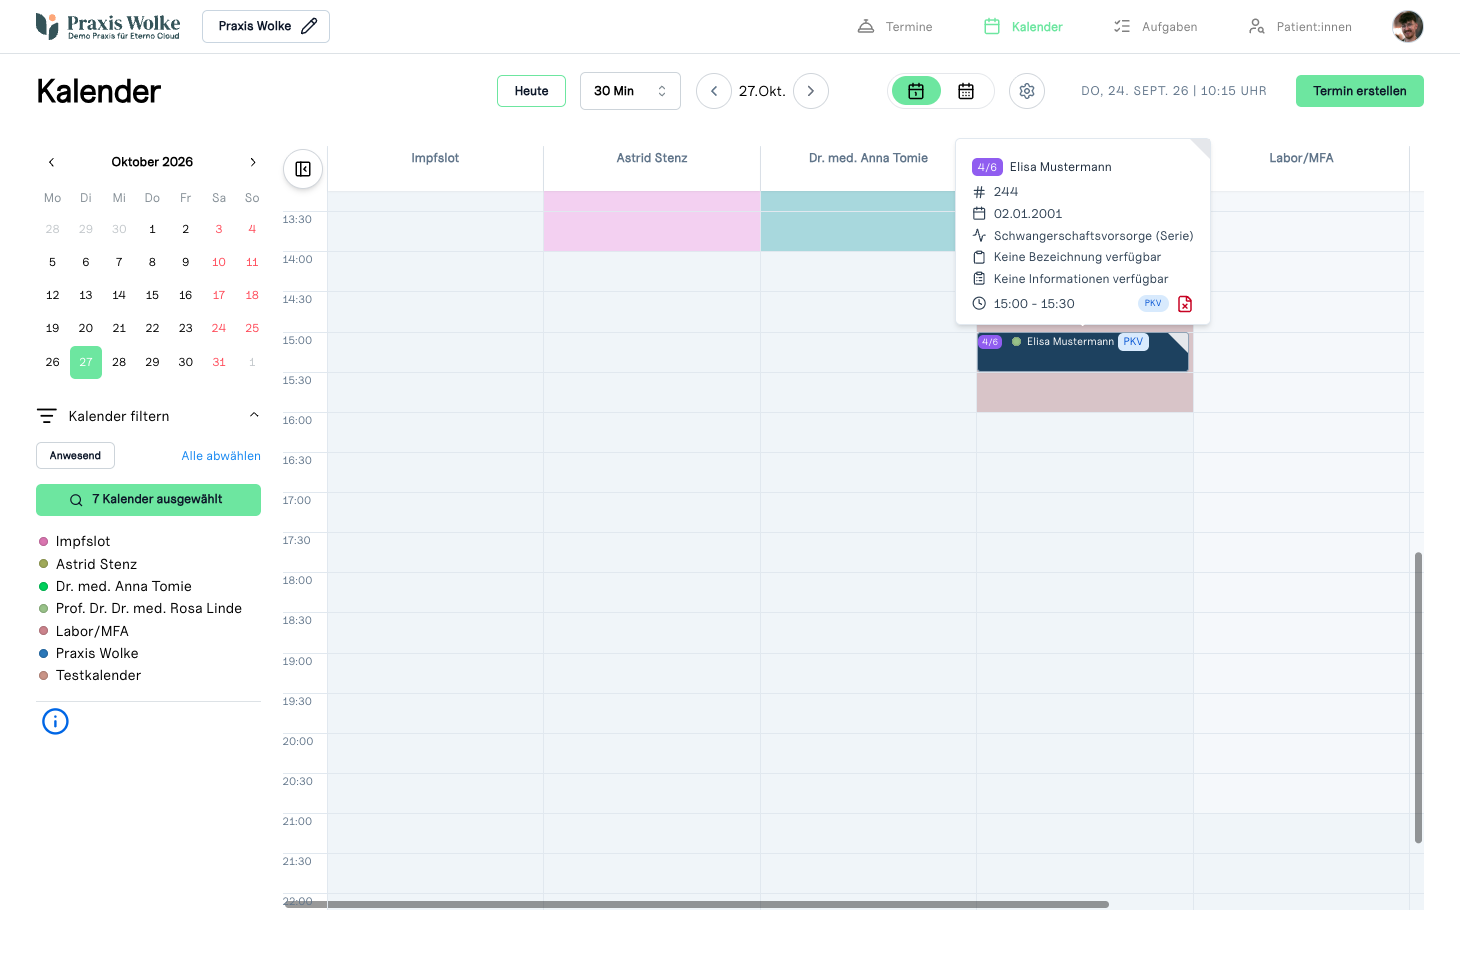Open the 7 Kalender ausgewählt selector
The height and width of the screenshot is (955, 1460).
point(148,500)
